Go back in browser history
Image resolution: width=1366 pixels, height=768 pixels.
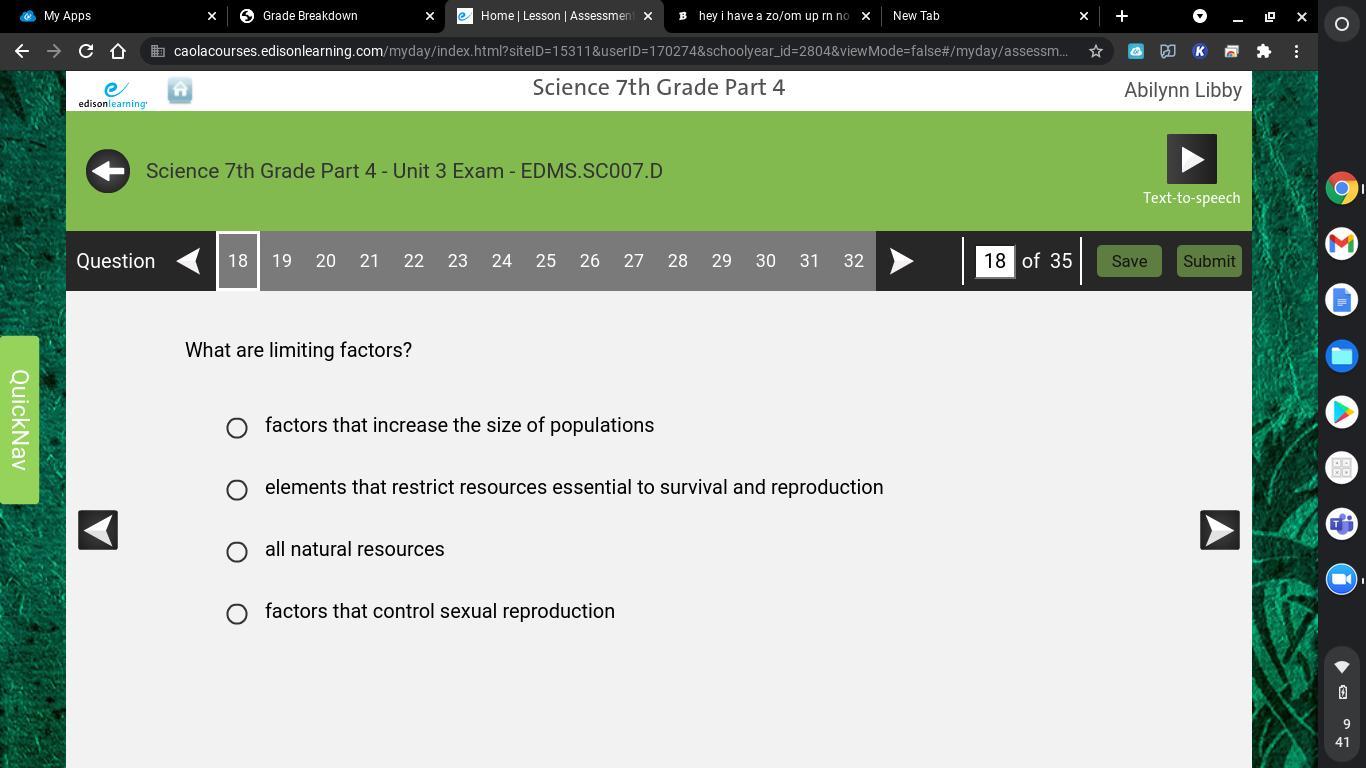pos(22,51)
